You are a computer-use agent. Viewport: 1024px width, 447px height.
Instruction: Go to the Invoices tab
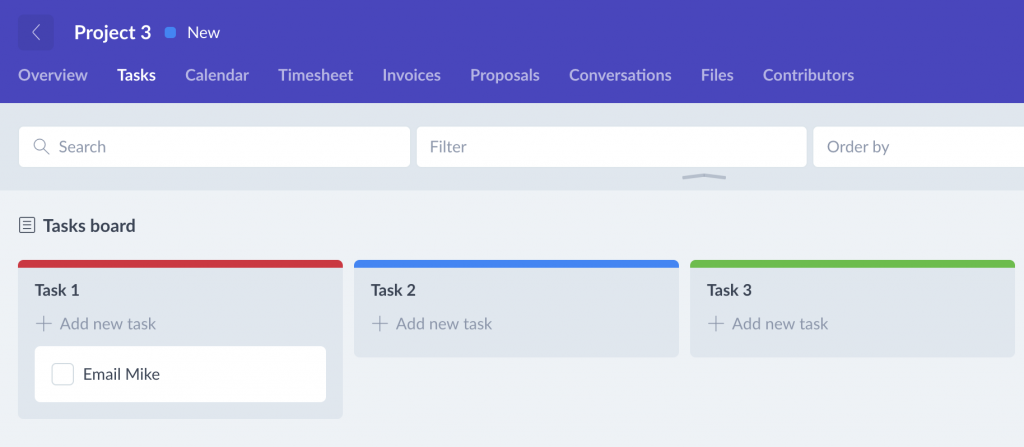(x=411, y=75)
